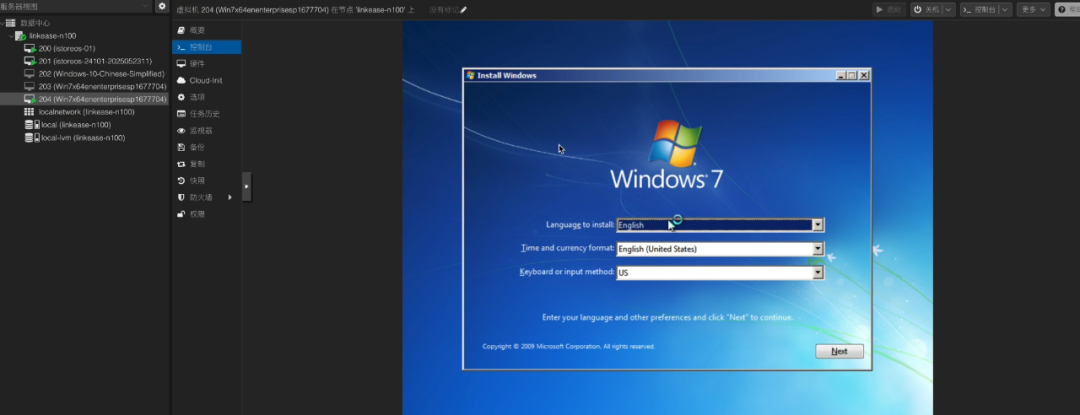1080x415 pixels.
Task: Click the noVNC side panel handle arrow
Action: [x=247, y=187]
